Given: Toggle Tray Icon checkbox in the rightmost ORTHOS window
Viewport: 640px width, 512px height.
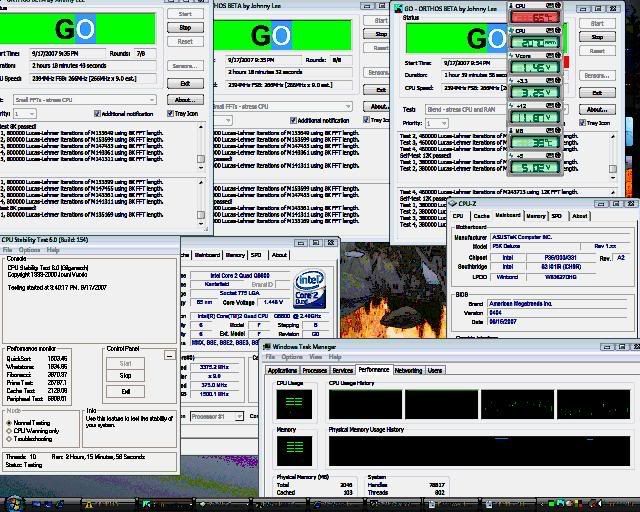Looking at the screenshot, I should point(582,122).
